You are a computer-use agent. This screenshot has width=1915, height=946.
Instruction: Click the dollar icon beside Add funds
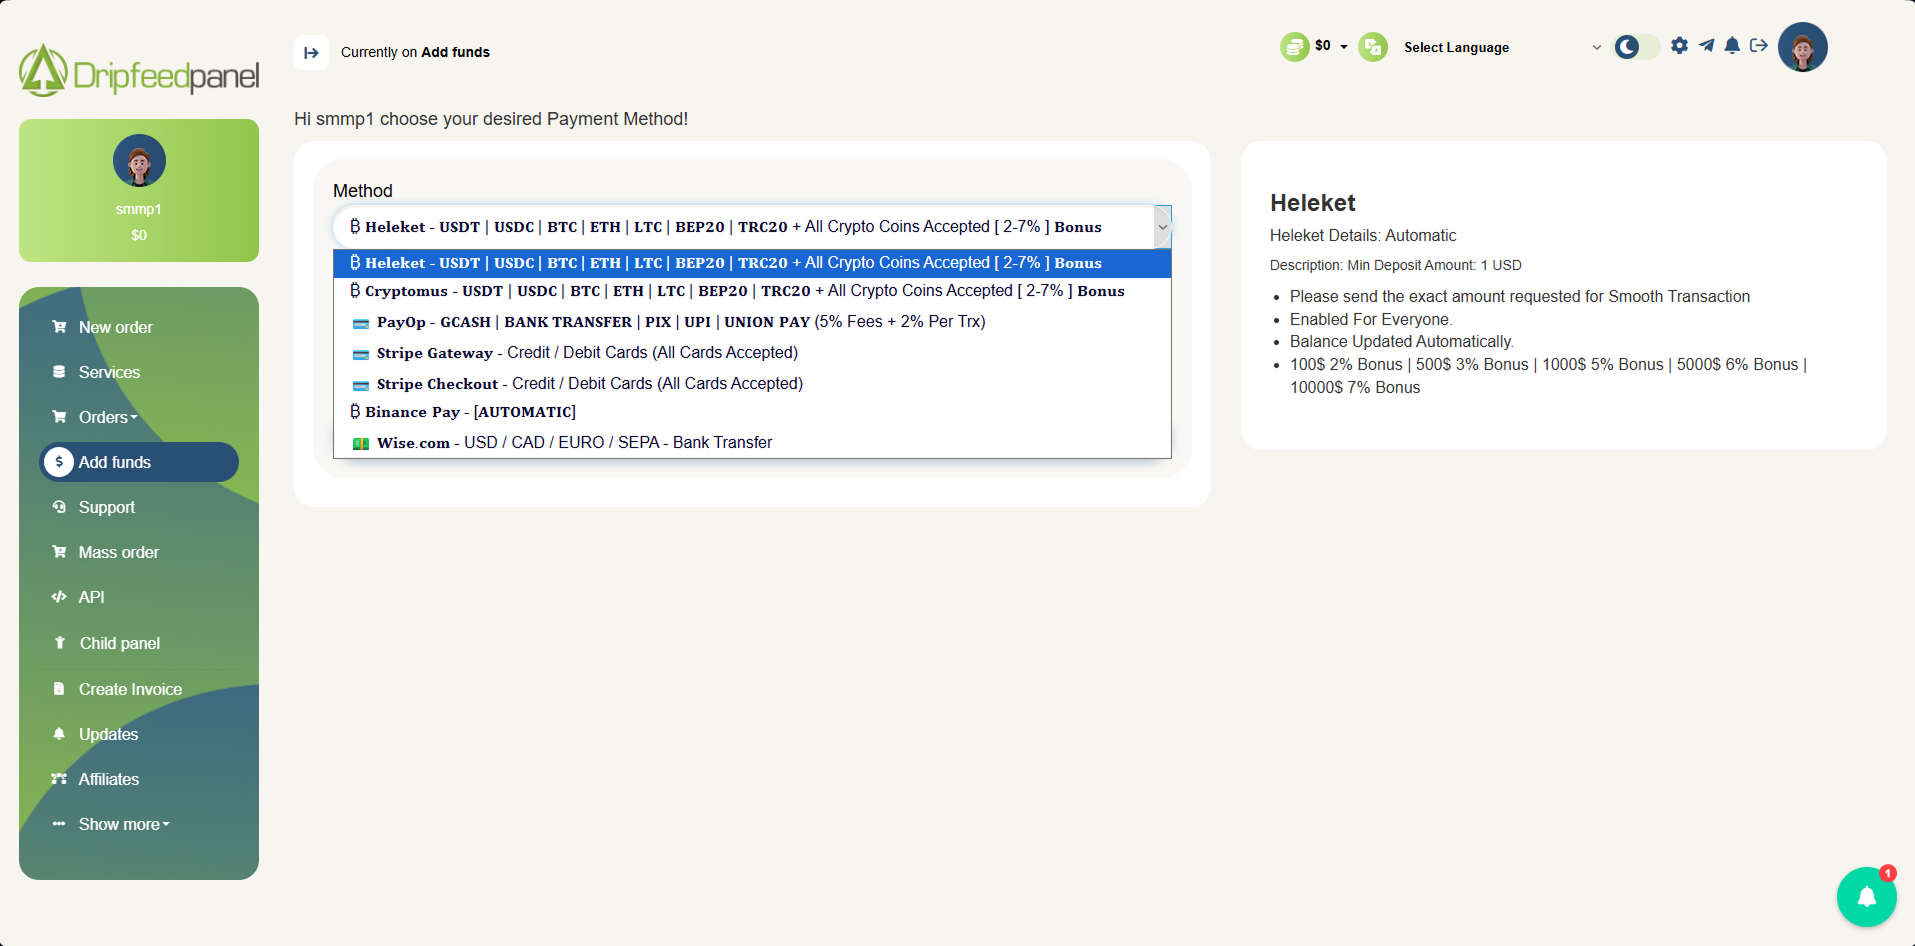[59, 462]
